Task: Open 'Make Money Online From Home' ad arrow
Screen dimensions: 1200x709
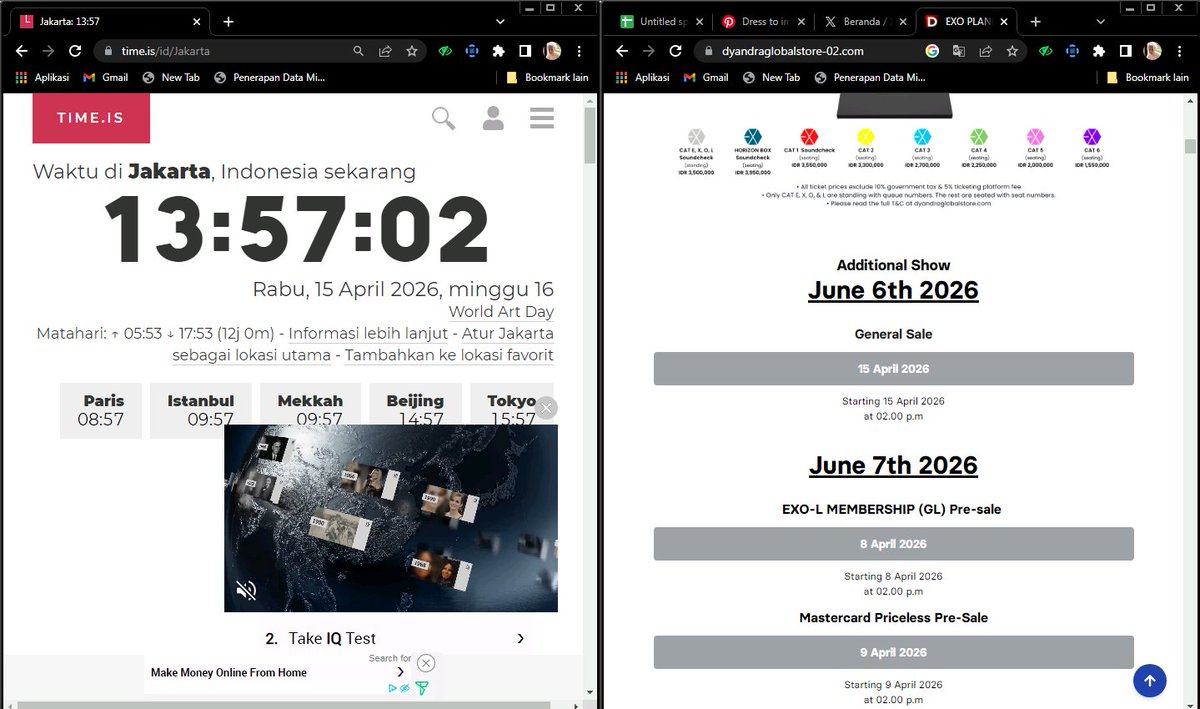Action: click(401, 673)
